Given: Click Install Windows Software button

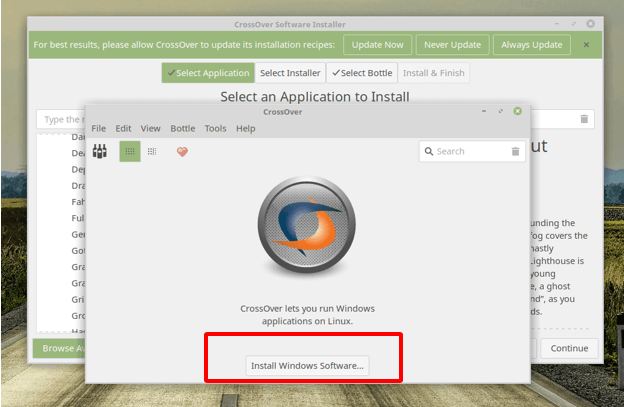Looking at the screenshot, I should (x=307, y=365).
